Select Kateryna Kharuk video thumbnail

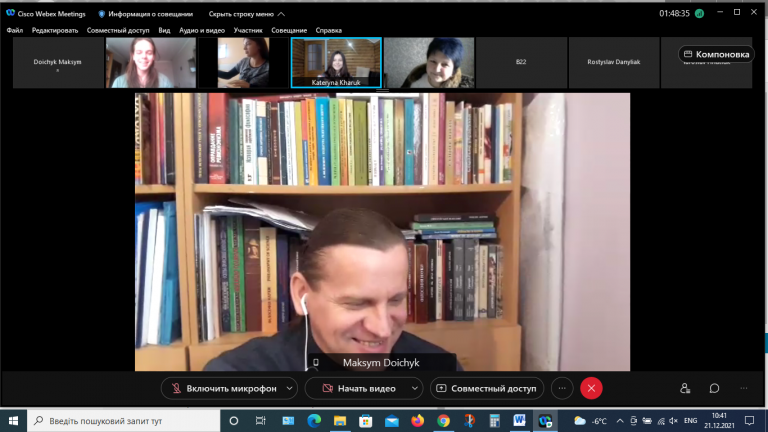tap(336, 63)
